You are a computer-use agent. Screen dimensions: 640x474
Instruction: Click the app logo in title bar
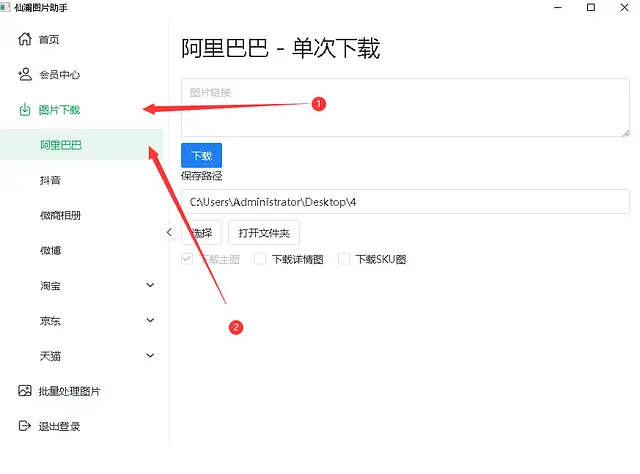(x=5, y=7)
